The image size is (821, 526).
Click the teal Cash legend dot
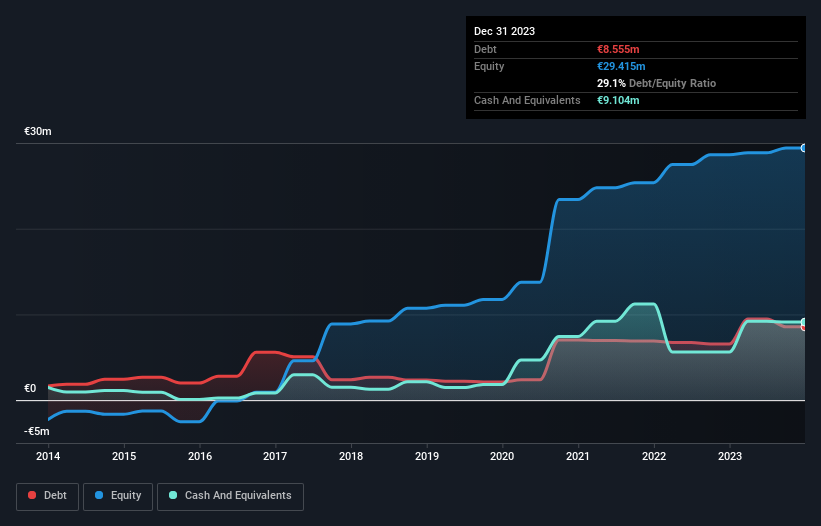pos(173,495)
